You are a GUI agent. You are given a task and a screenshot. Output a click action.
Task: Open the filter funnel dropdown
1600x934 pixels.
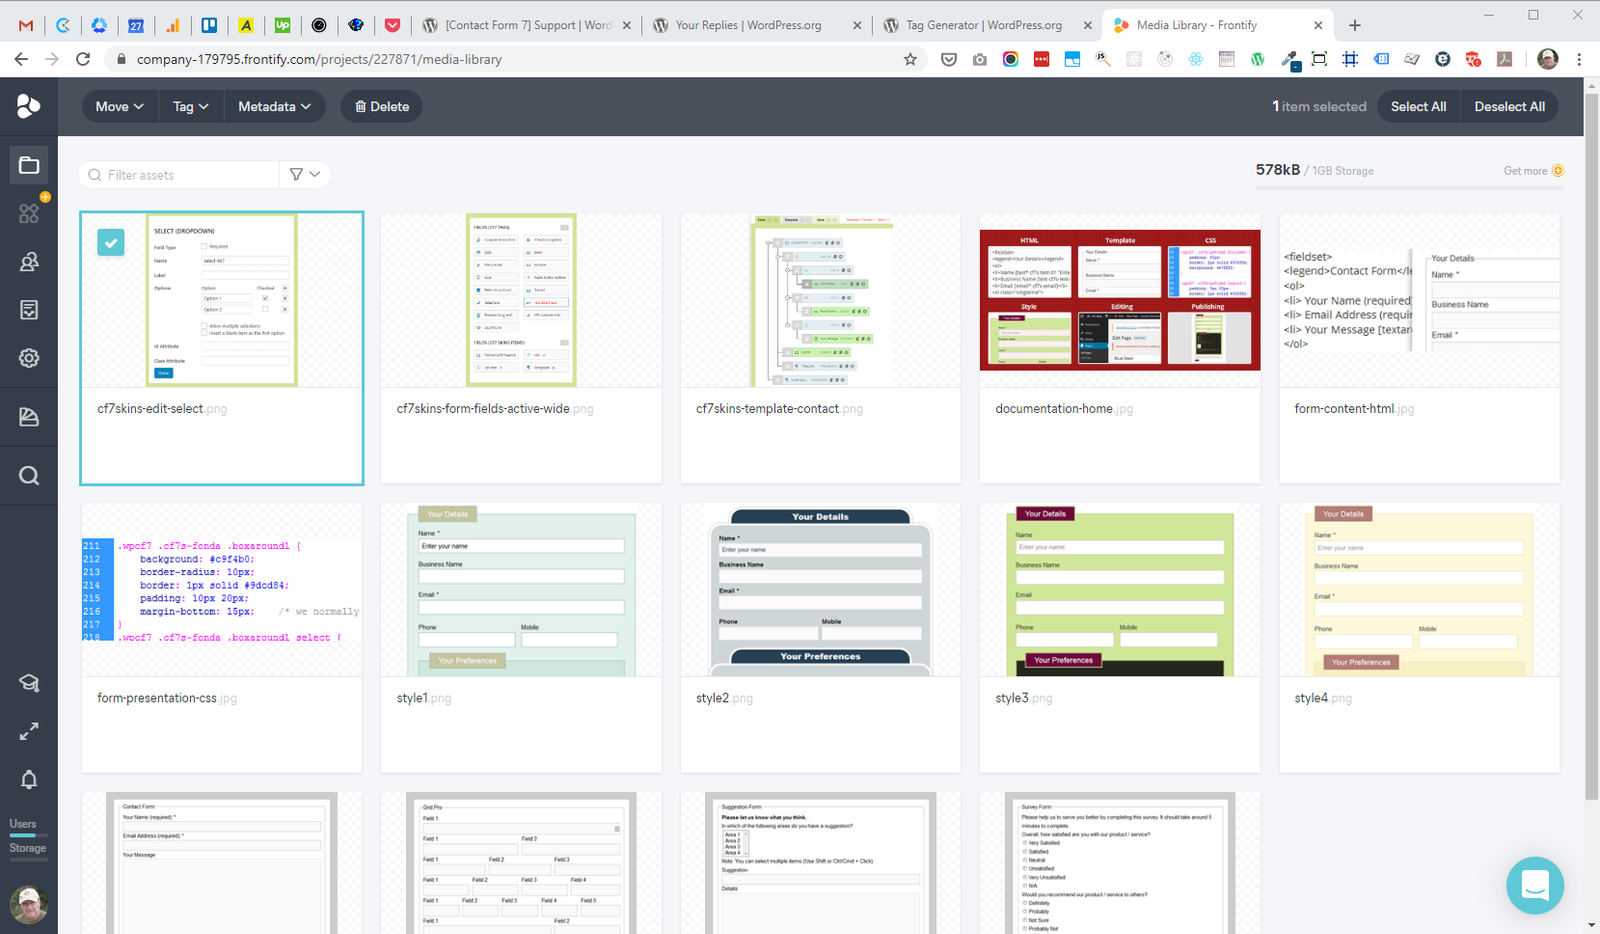tap(305, 174)
